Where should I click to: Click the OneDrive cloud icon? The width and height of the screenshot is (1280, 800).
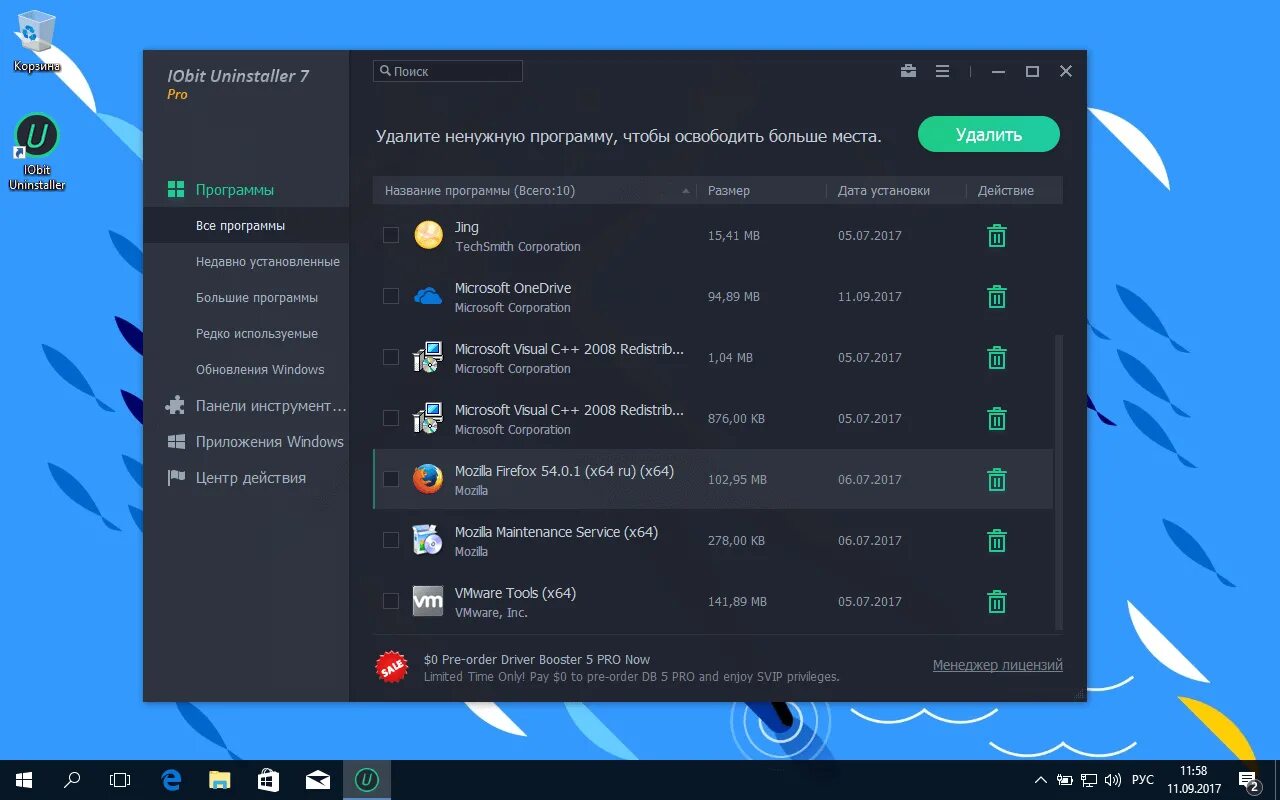point(428,297)
